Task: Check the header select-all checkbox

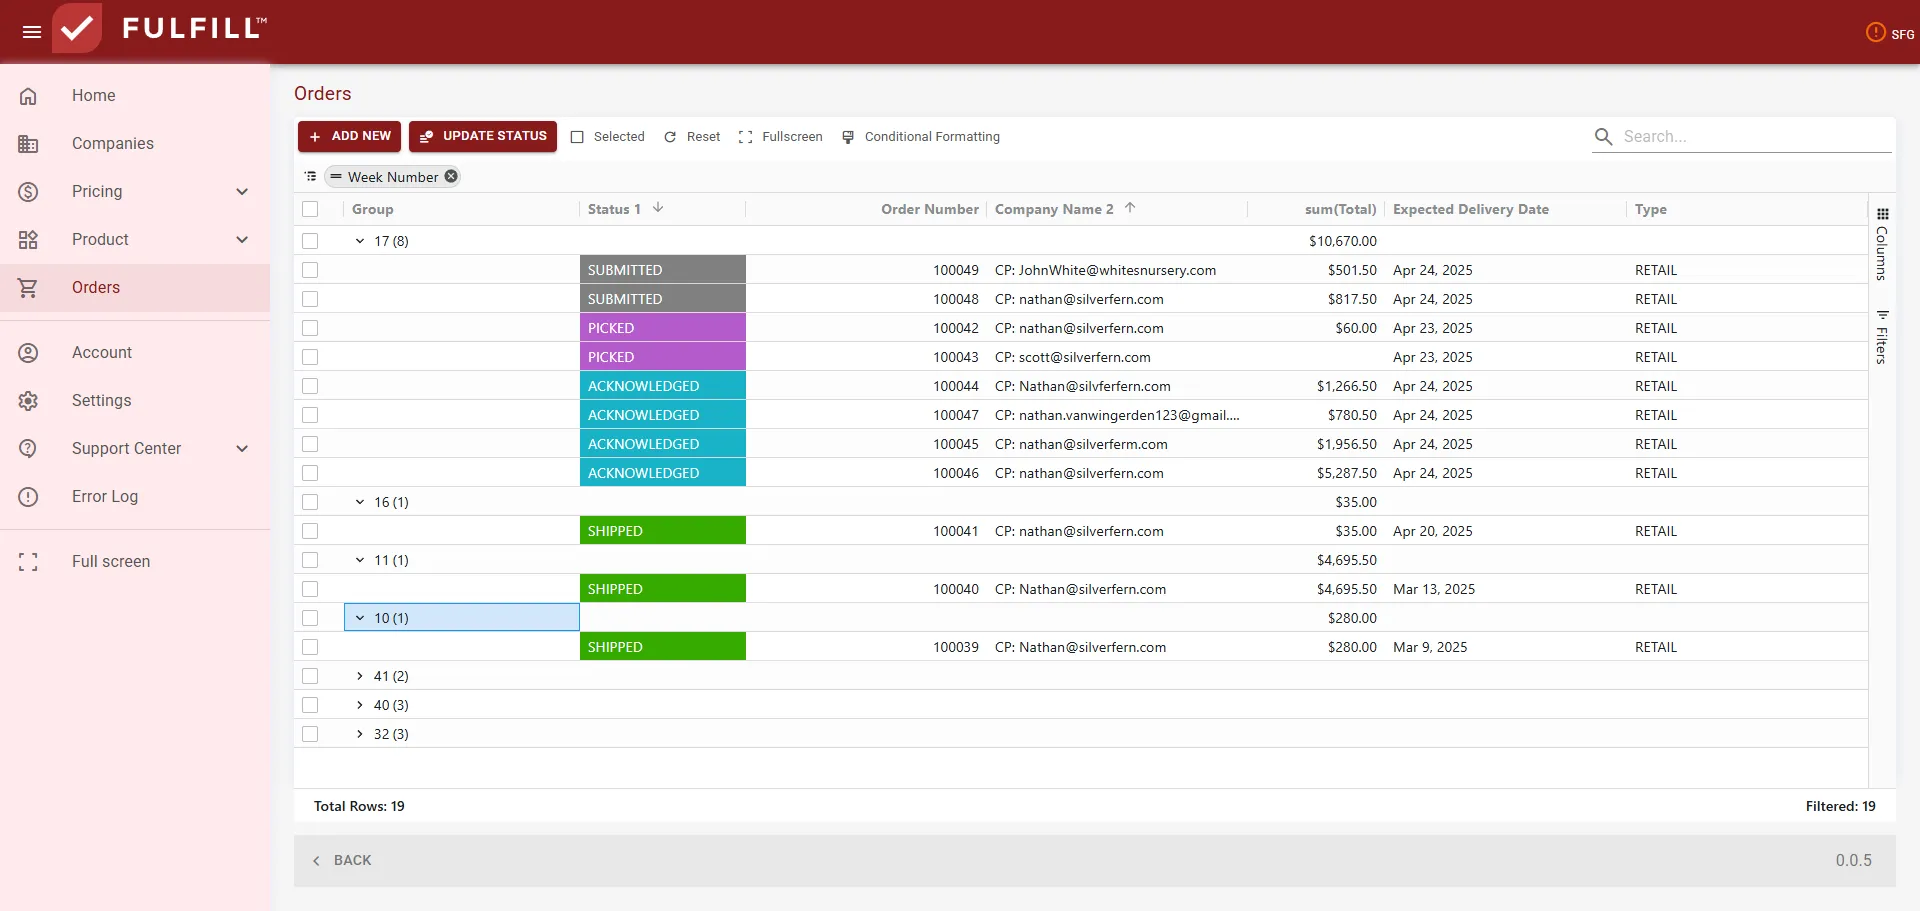Action: (310, 209)
